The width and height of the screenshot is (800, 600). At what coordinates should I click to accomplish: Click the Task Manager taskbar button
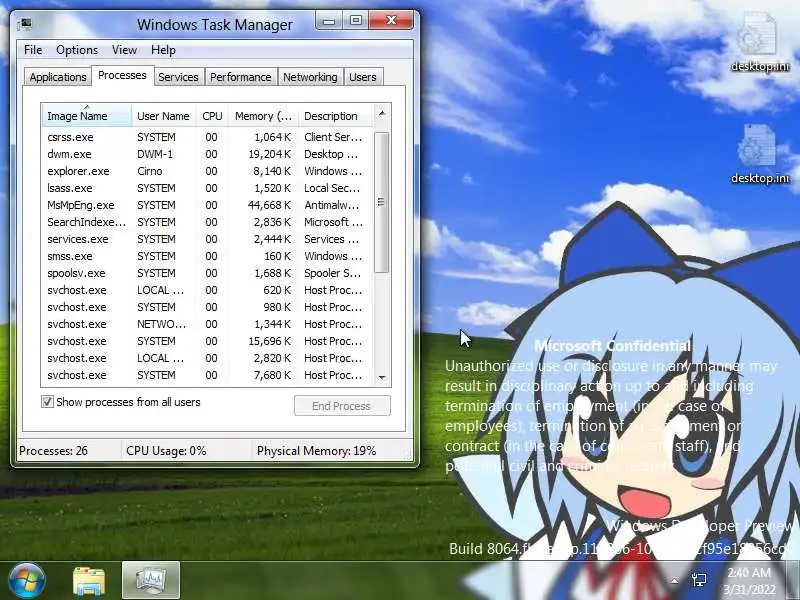point(151,580)
